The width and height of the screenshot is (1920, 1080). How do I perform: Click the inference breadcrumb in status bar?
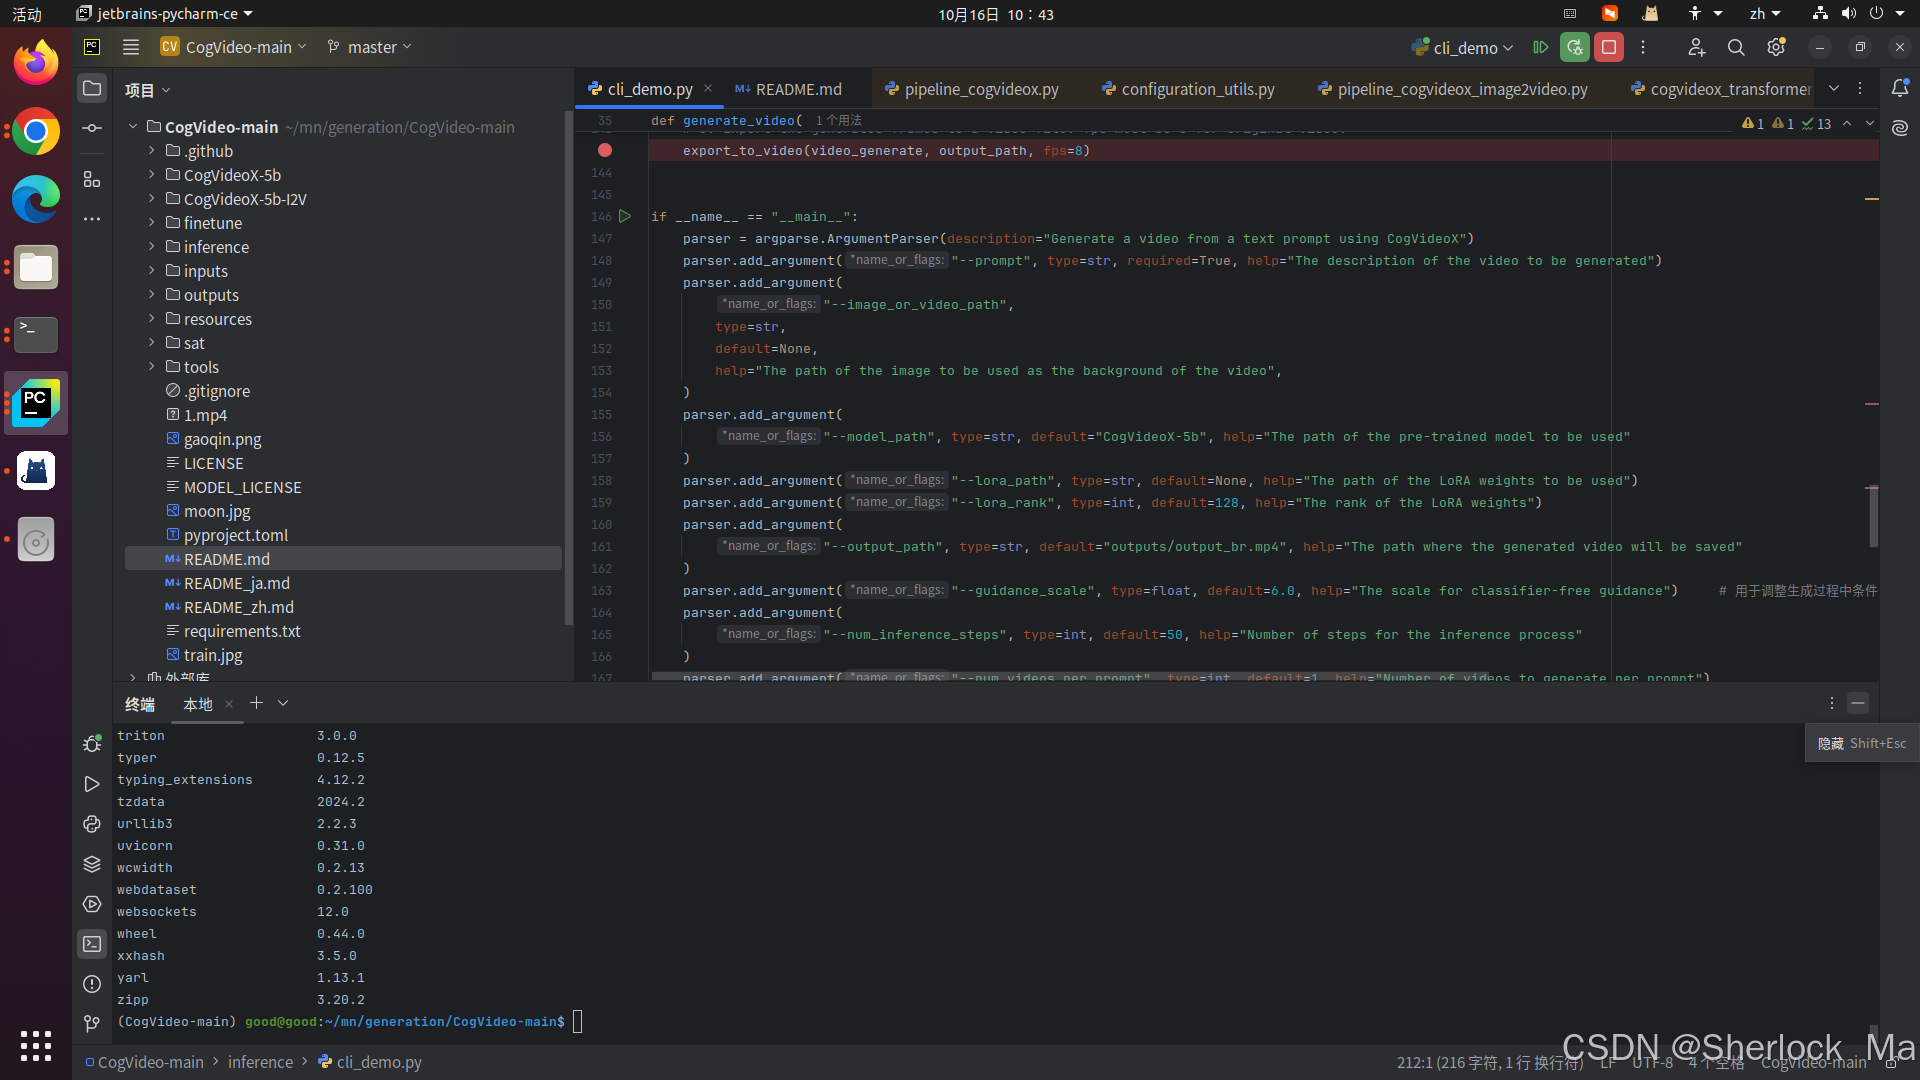click(x=260, y=1062)
